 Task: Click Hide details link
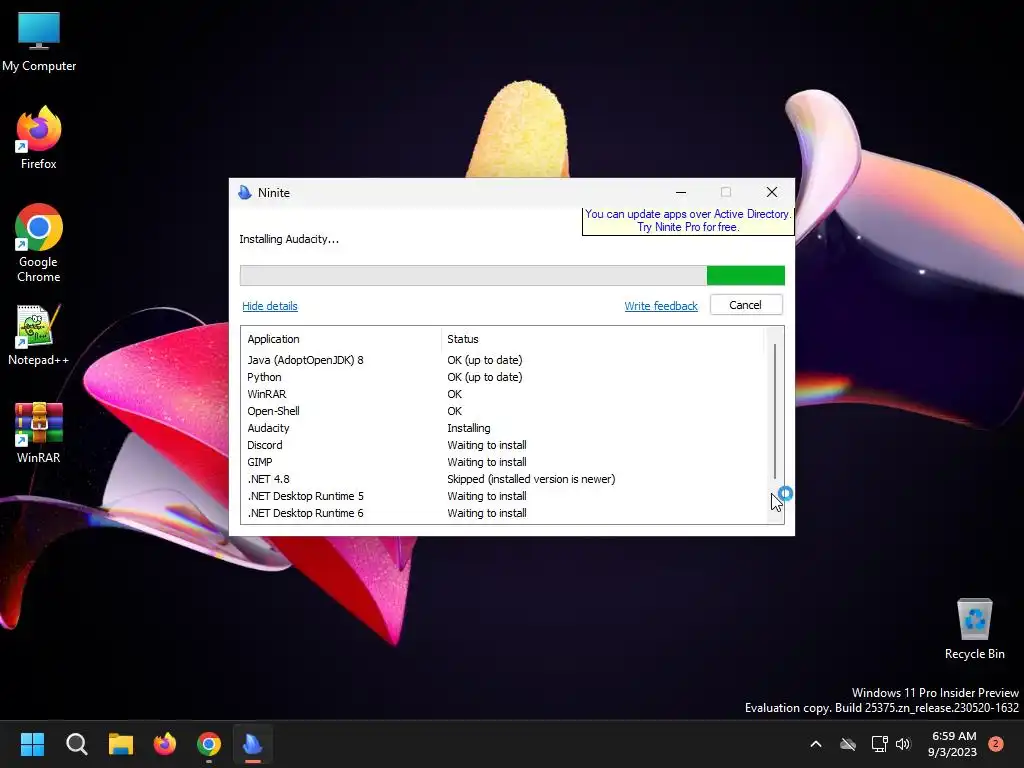pos(270,306)
